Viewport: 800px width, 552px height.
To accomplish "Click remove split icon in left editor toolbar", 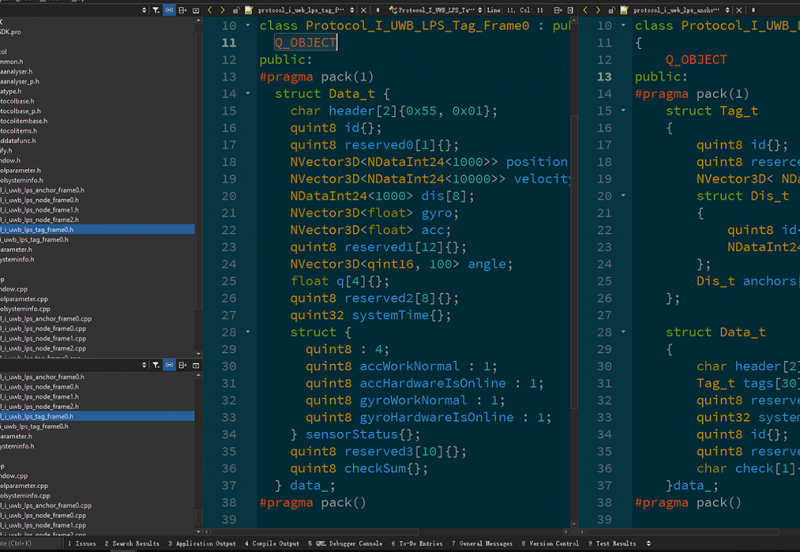I will click(x=570, y=10).
